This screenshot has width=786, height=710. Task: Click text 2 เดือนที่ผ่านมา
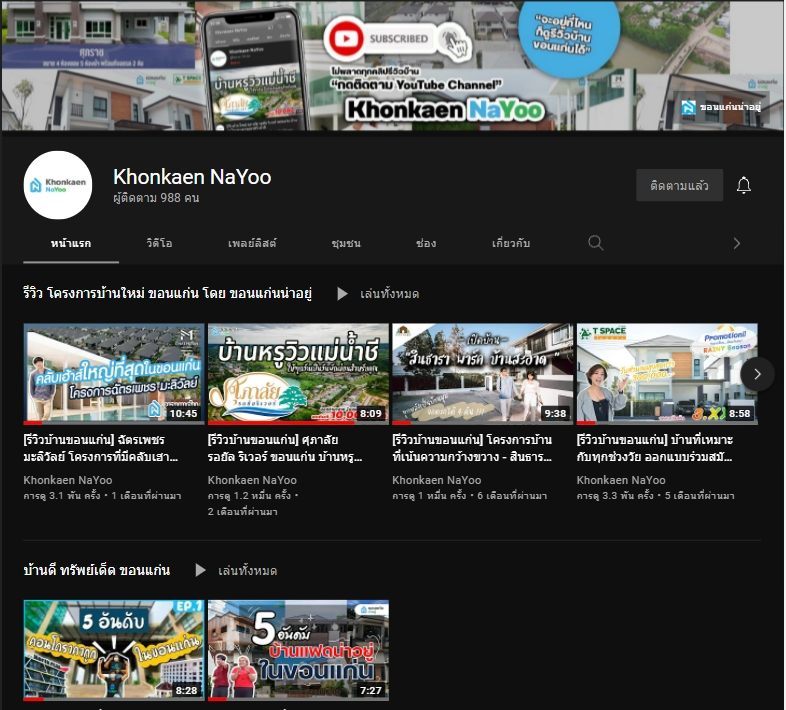point(243,512)
